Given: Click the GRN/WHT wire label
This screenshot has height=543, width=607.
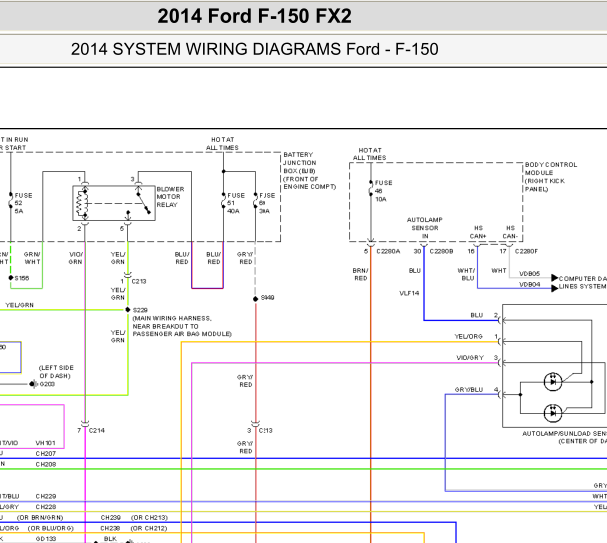Looking at the screenshot, I should point(32,258).
